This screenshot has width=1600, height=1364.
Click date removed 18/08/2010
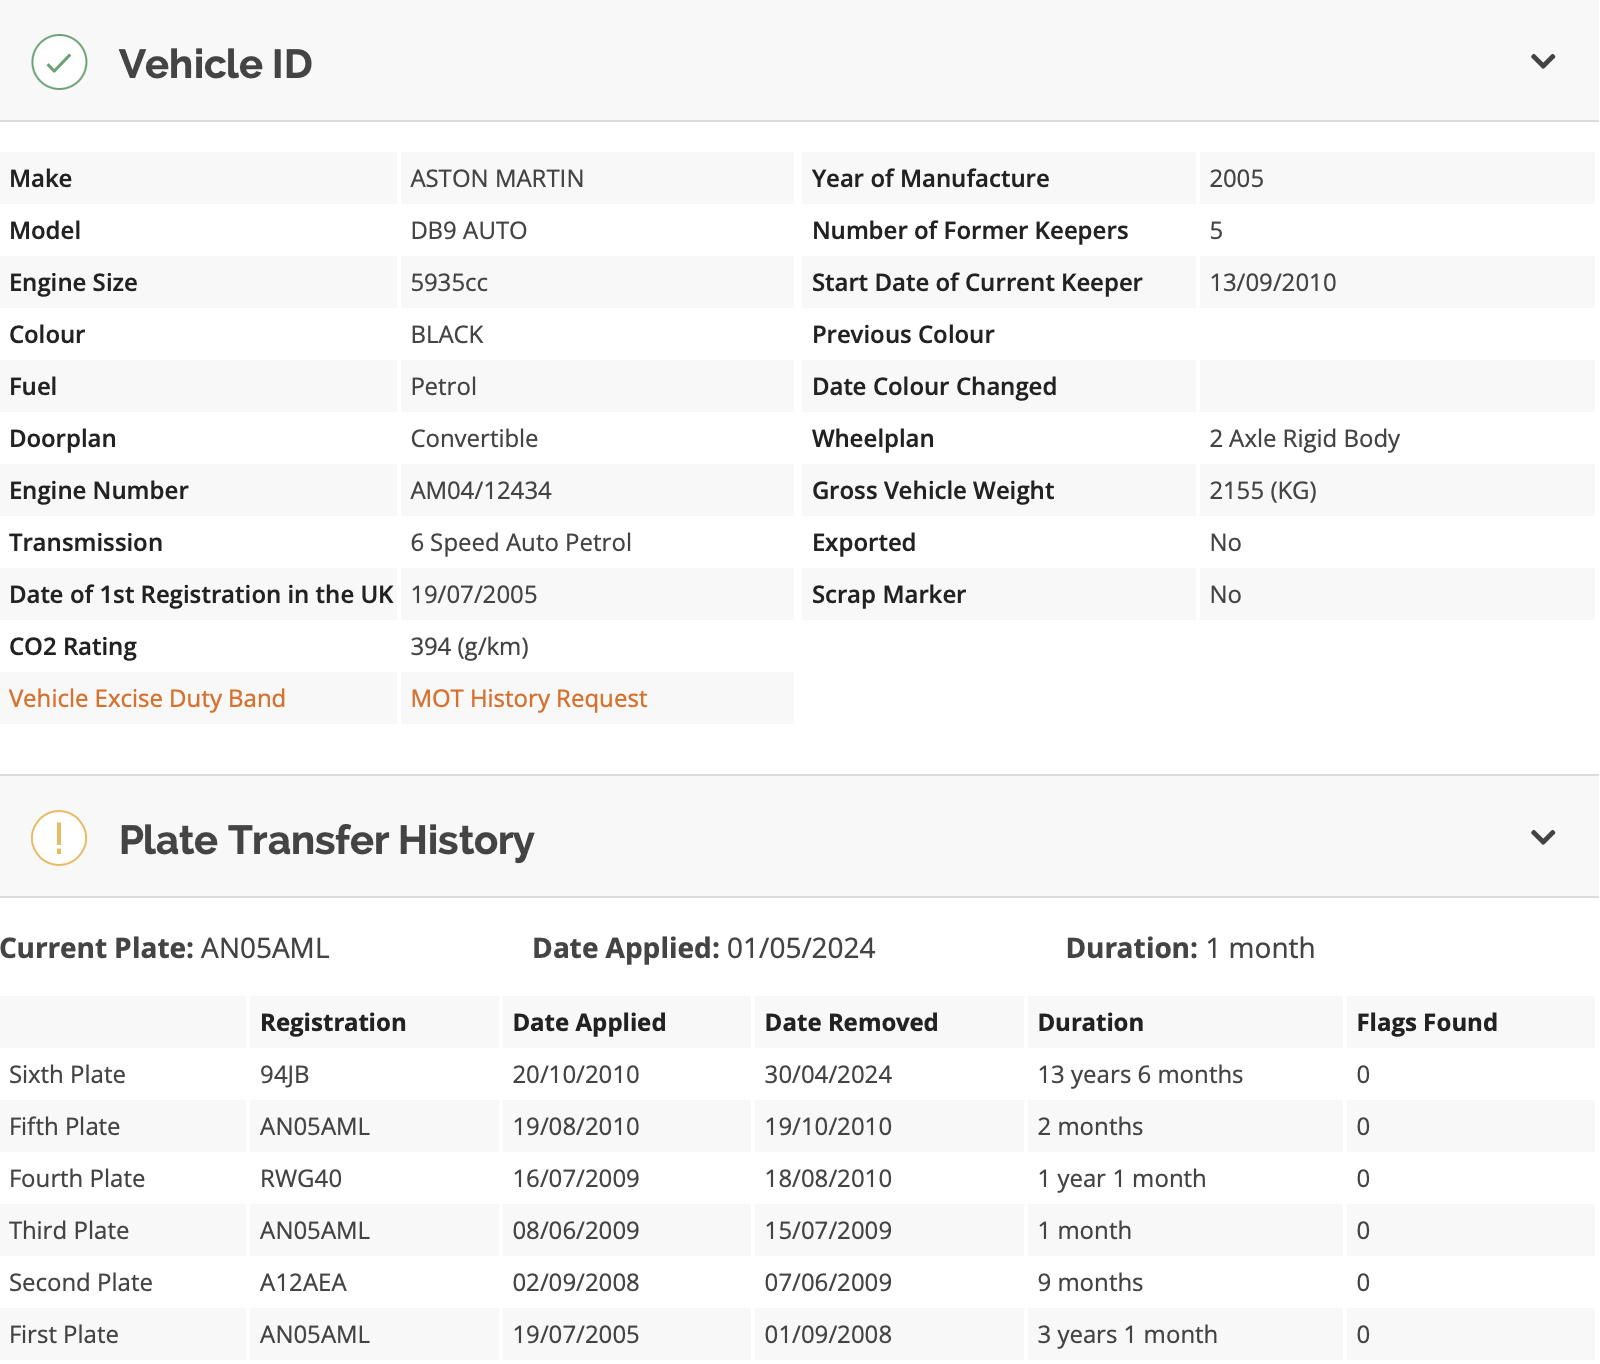pyautogui.click(x=828, y=1178)
